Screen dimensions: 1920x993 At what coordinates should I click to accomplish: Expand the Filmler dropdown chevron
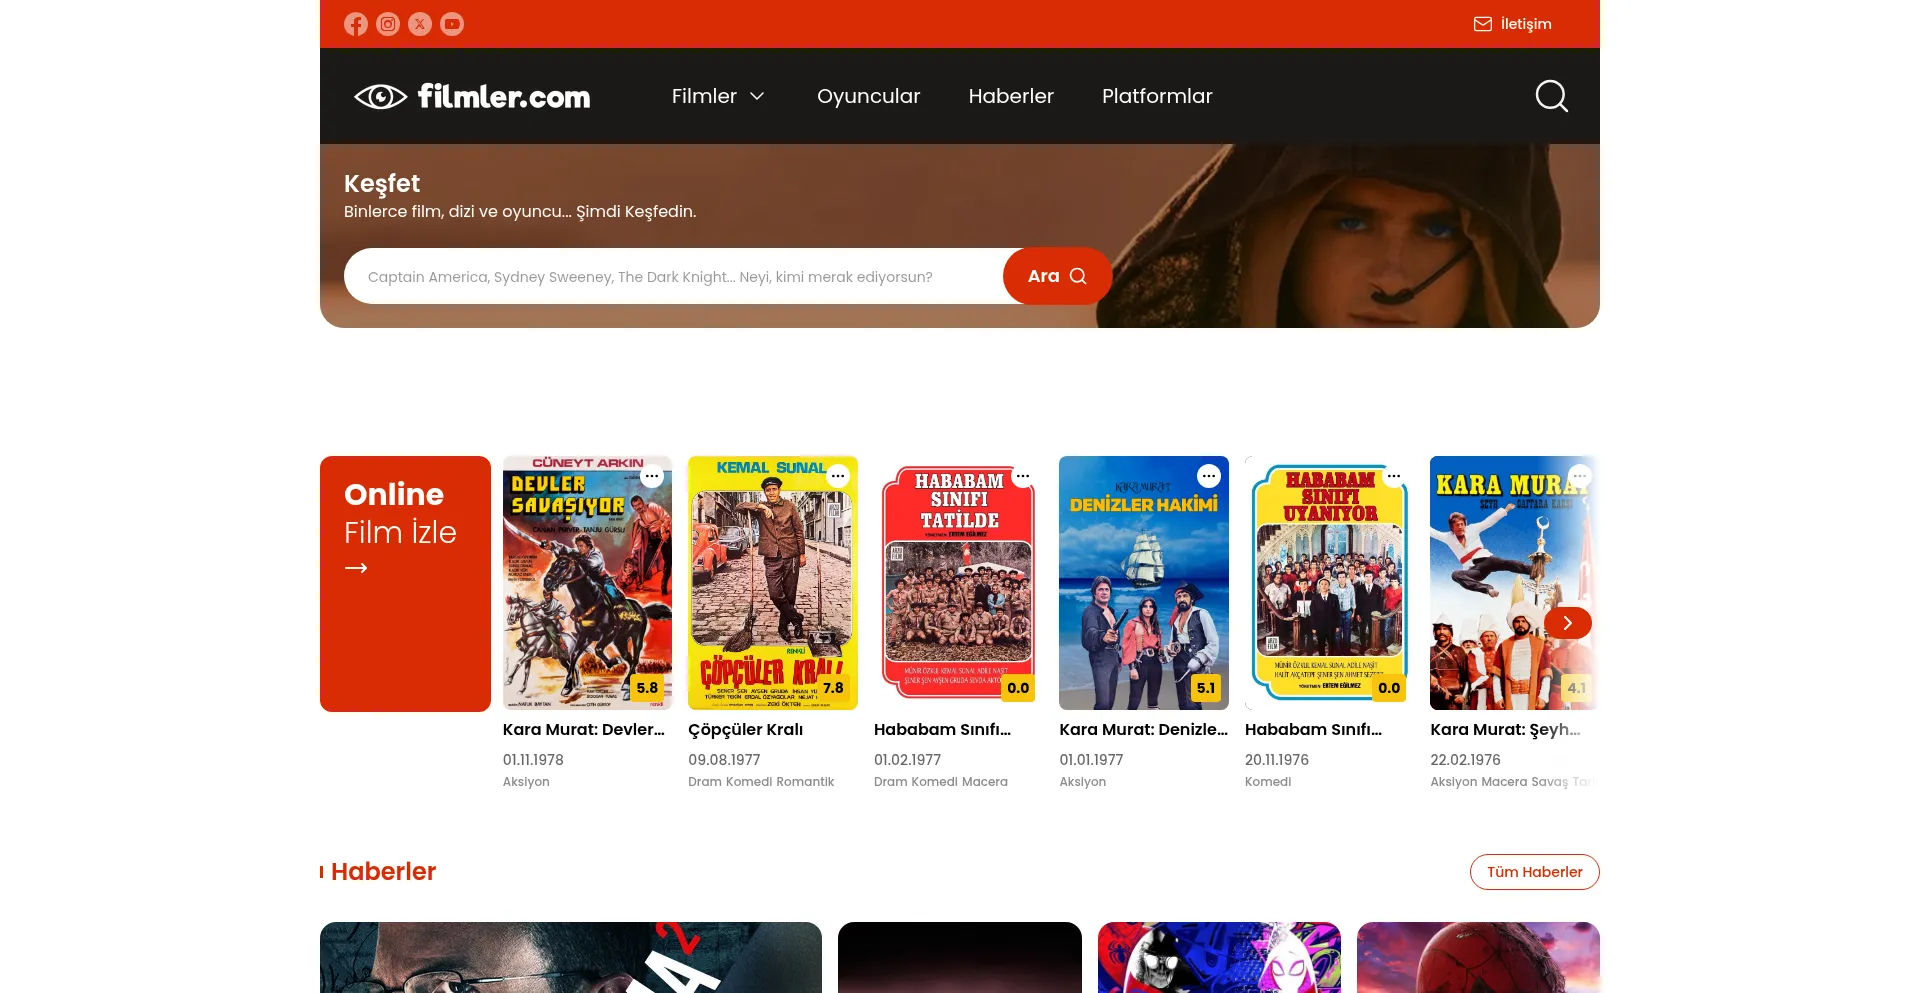[x=757, y=96]
